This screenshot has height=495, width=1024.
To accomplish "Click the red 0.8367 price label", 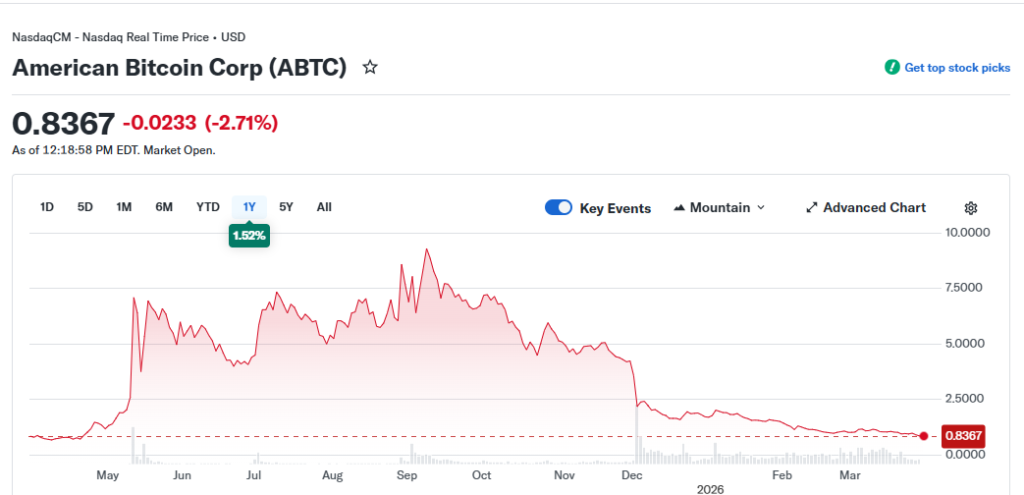I will (x=963, y=436).
